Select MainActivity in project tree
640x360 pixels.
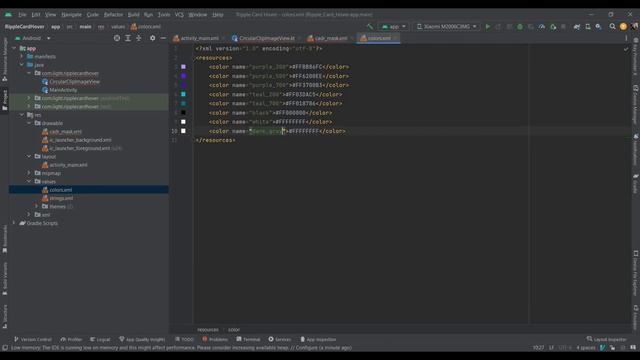(63, 90)
